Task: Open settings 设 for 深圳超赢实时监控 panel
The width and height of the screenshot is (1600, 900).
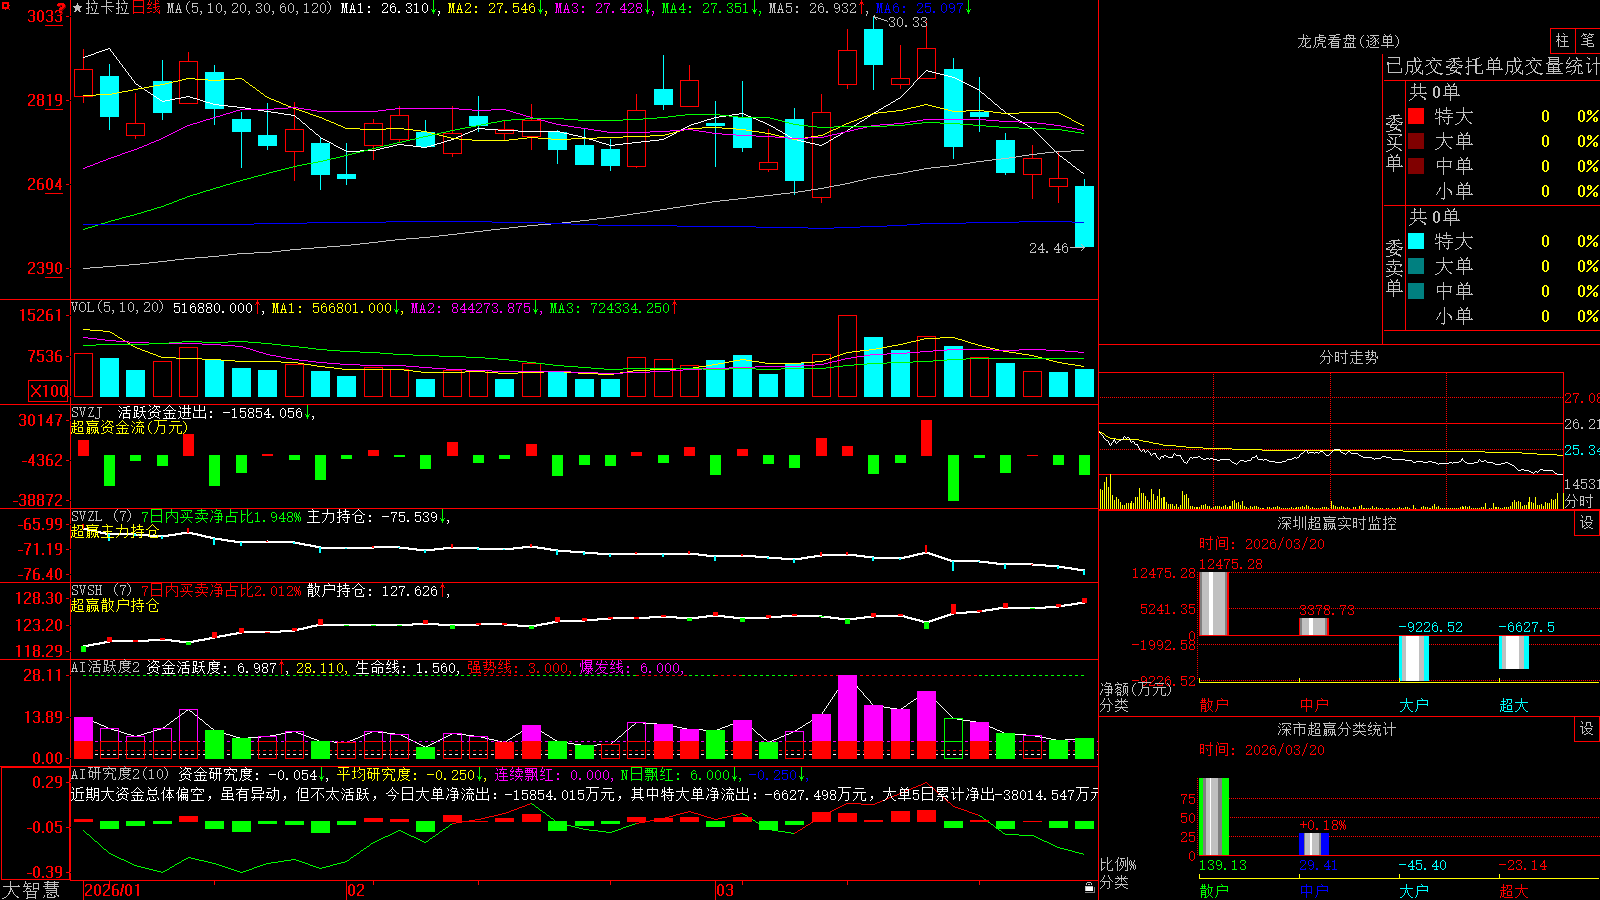Action: 1587,523
